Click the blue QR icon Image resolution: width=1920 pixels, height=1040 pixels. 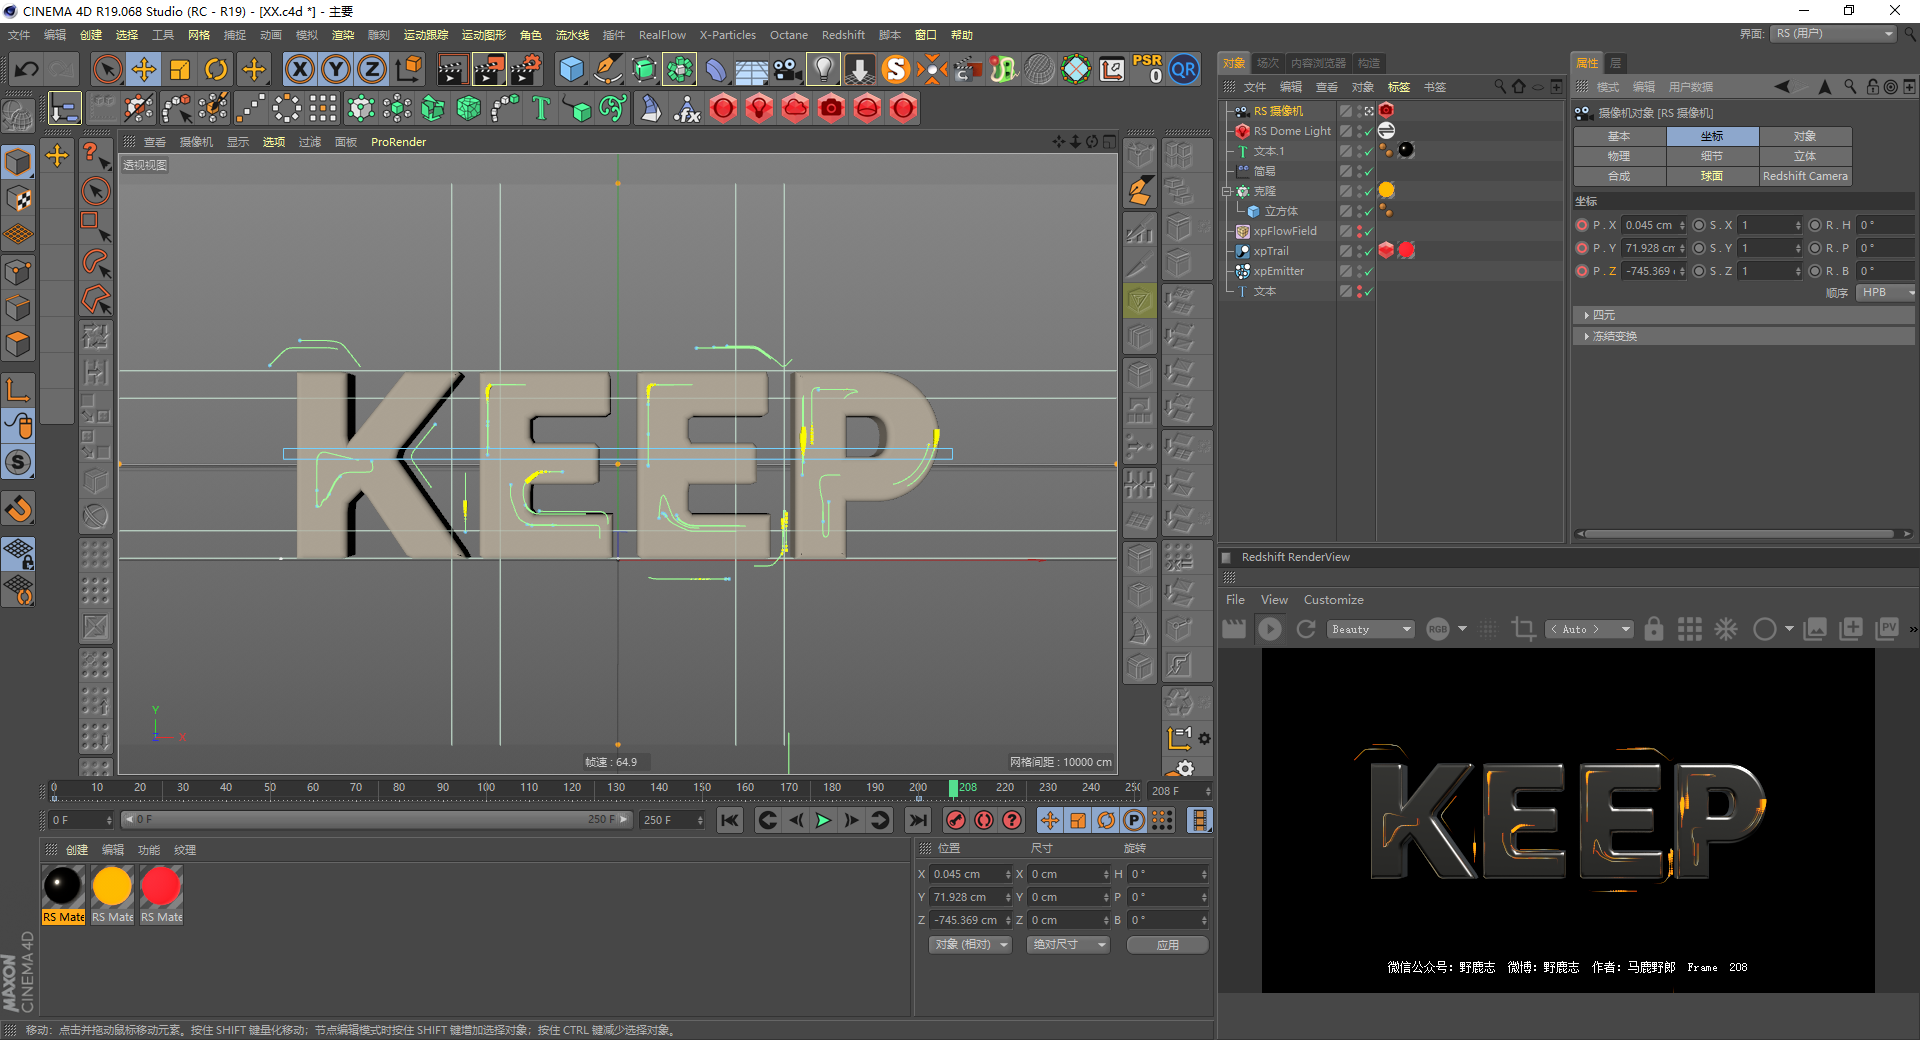click(1184, 69)
